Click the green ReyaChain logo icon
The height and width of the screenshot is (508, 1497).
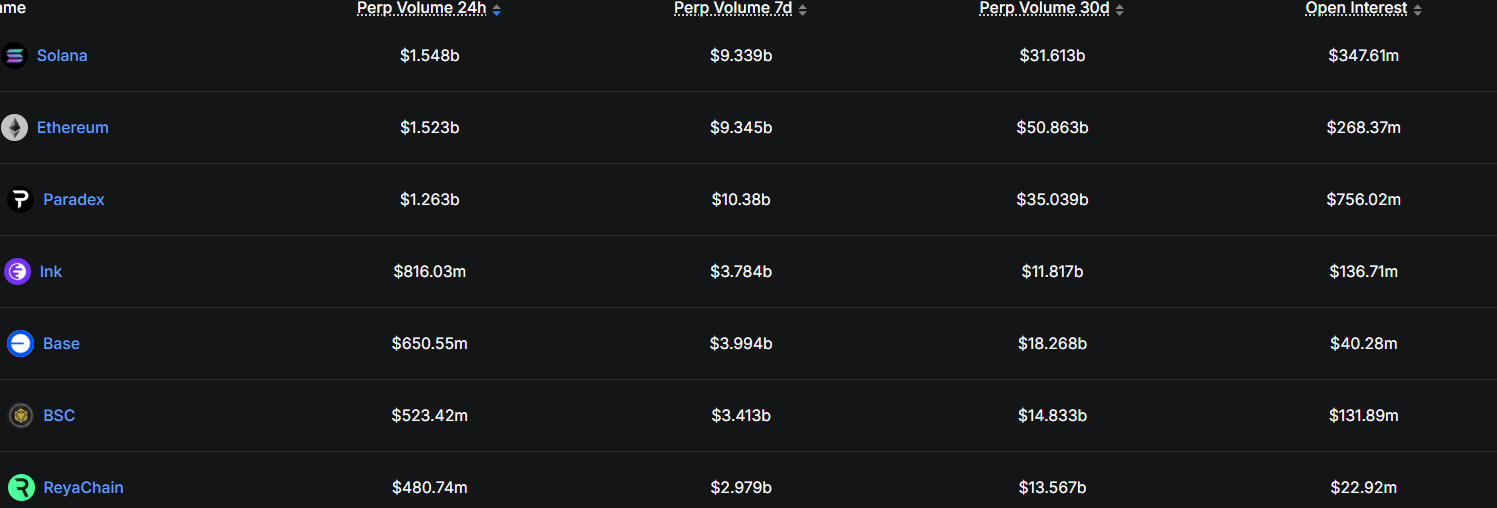21,488
